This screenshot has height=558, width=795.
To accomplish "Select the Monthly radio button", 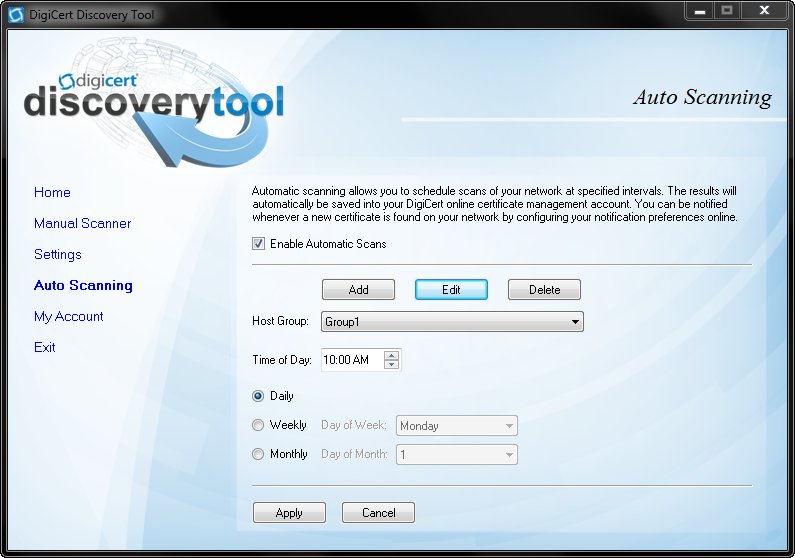I will pos(258,454).
